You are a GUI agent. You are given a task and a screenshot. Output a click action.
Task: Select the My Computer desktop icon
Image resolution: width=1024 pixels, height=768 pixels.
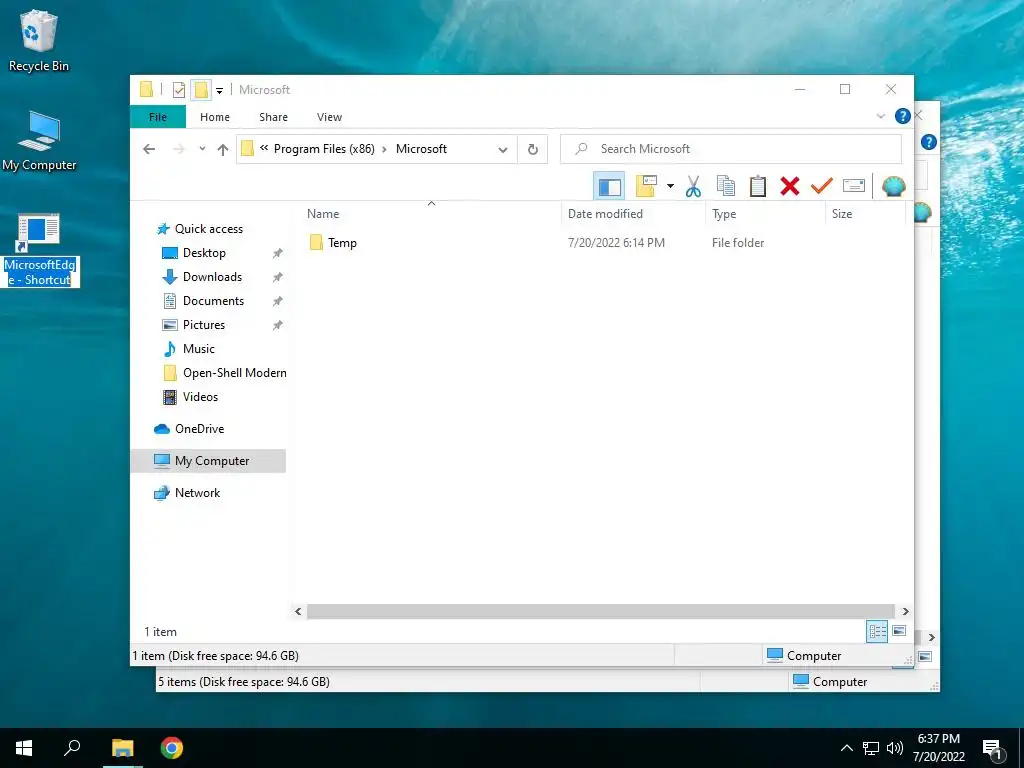point(39,140)
